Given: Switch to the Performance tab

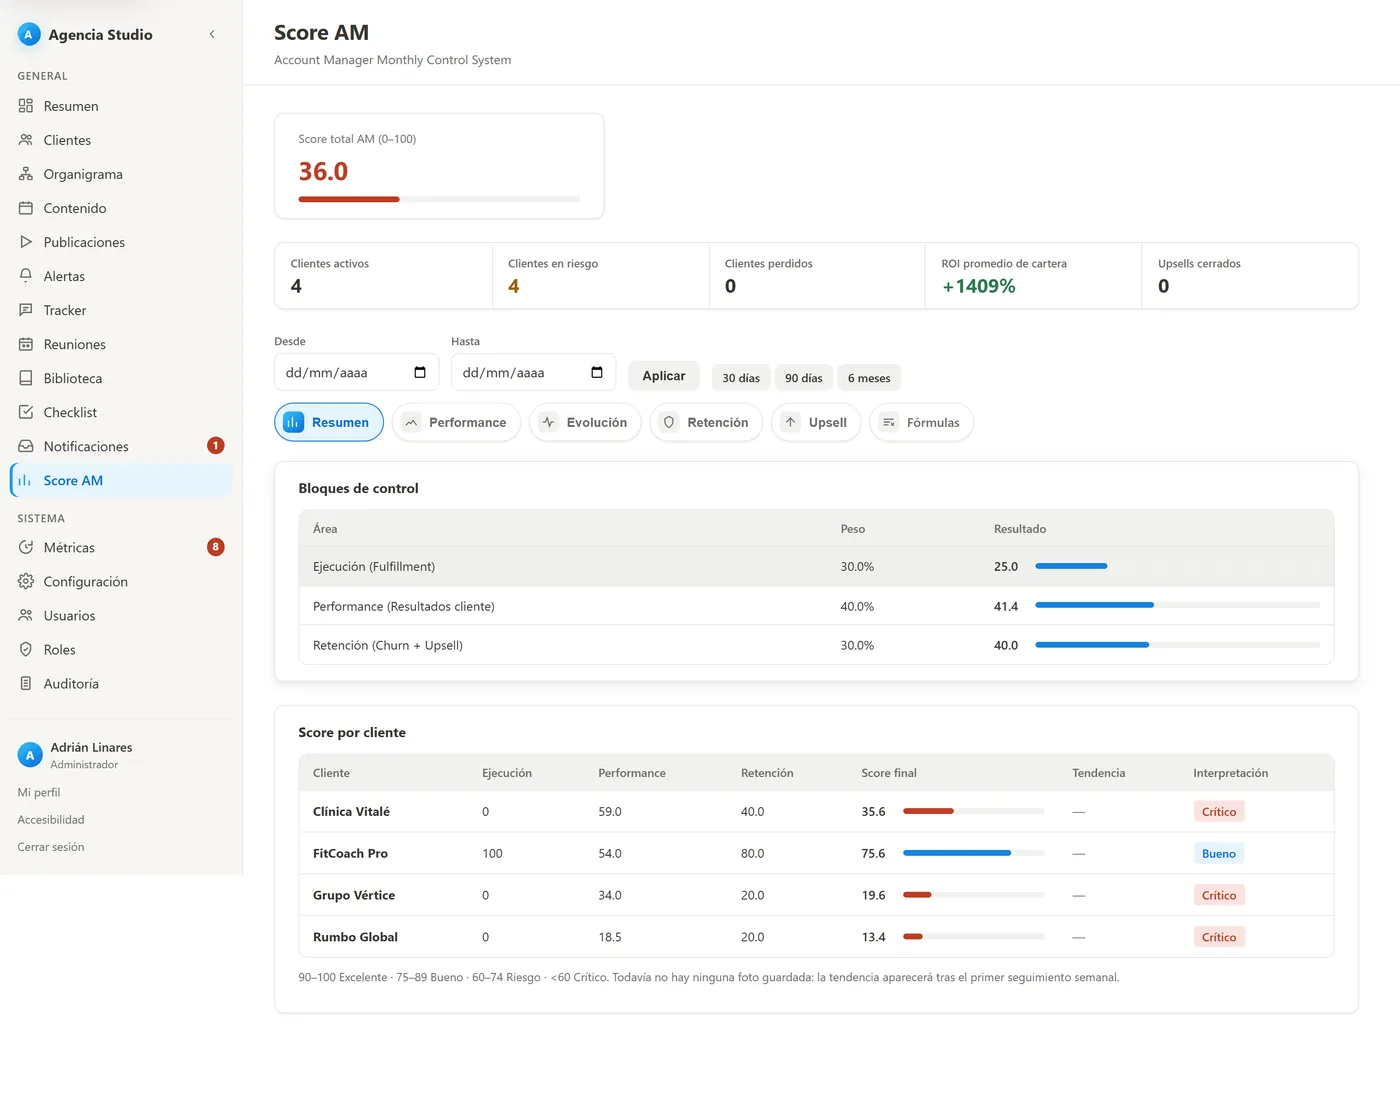Looking at the screenshot, I should tap(456, 422).
